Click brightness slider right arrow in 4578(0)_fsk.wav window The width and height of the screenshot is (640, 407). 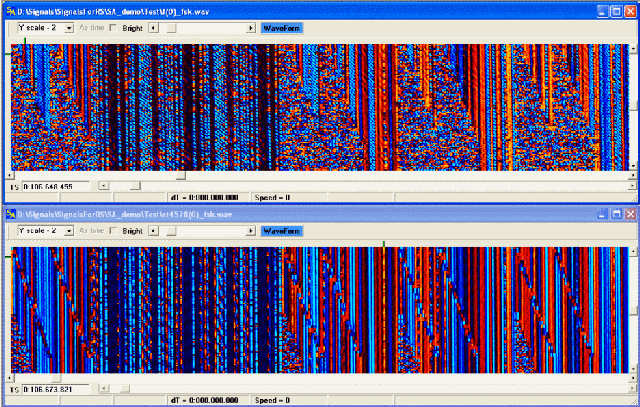point(251,230)
